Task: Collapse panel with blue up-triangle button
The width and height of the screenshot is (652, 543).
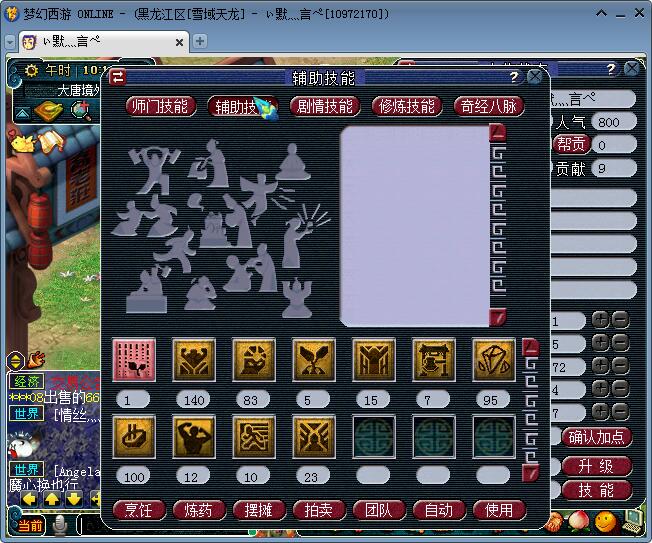Action: [23, 113]
